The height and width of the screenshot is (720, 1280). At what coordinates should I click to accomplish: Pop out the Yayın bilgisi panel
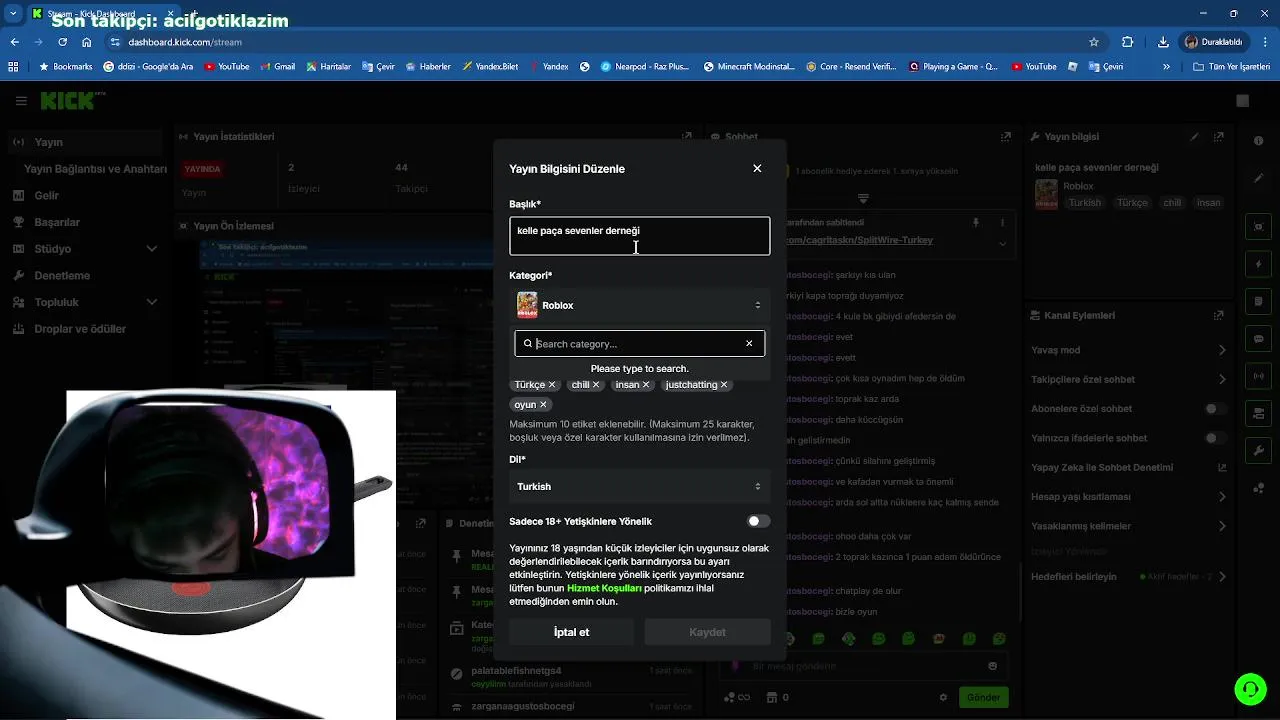(x=1221, y=137)
